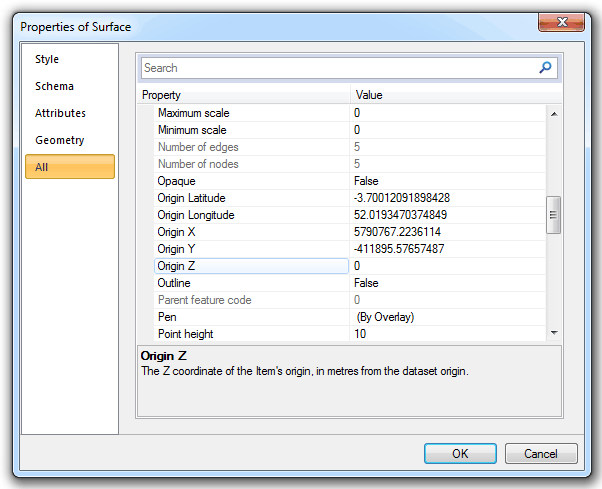The width and height of the screenshot is (602, 489).
Task: Select the Attributes tab
Action: (x=60, y=113)
